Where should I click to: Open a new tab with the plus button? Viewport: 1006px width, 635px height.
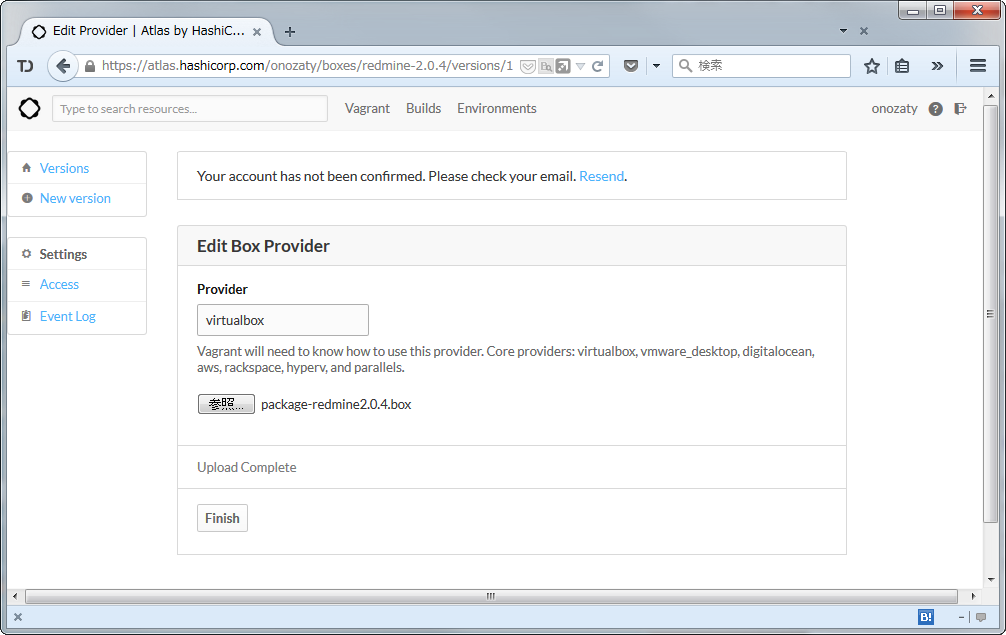point(290,31)
